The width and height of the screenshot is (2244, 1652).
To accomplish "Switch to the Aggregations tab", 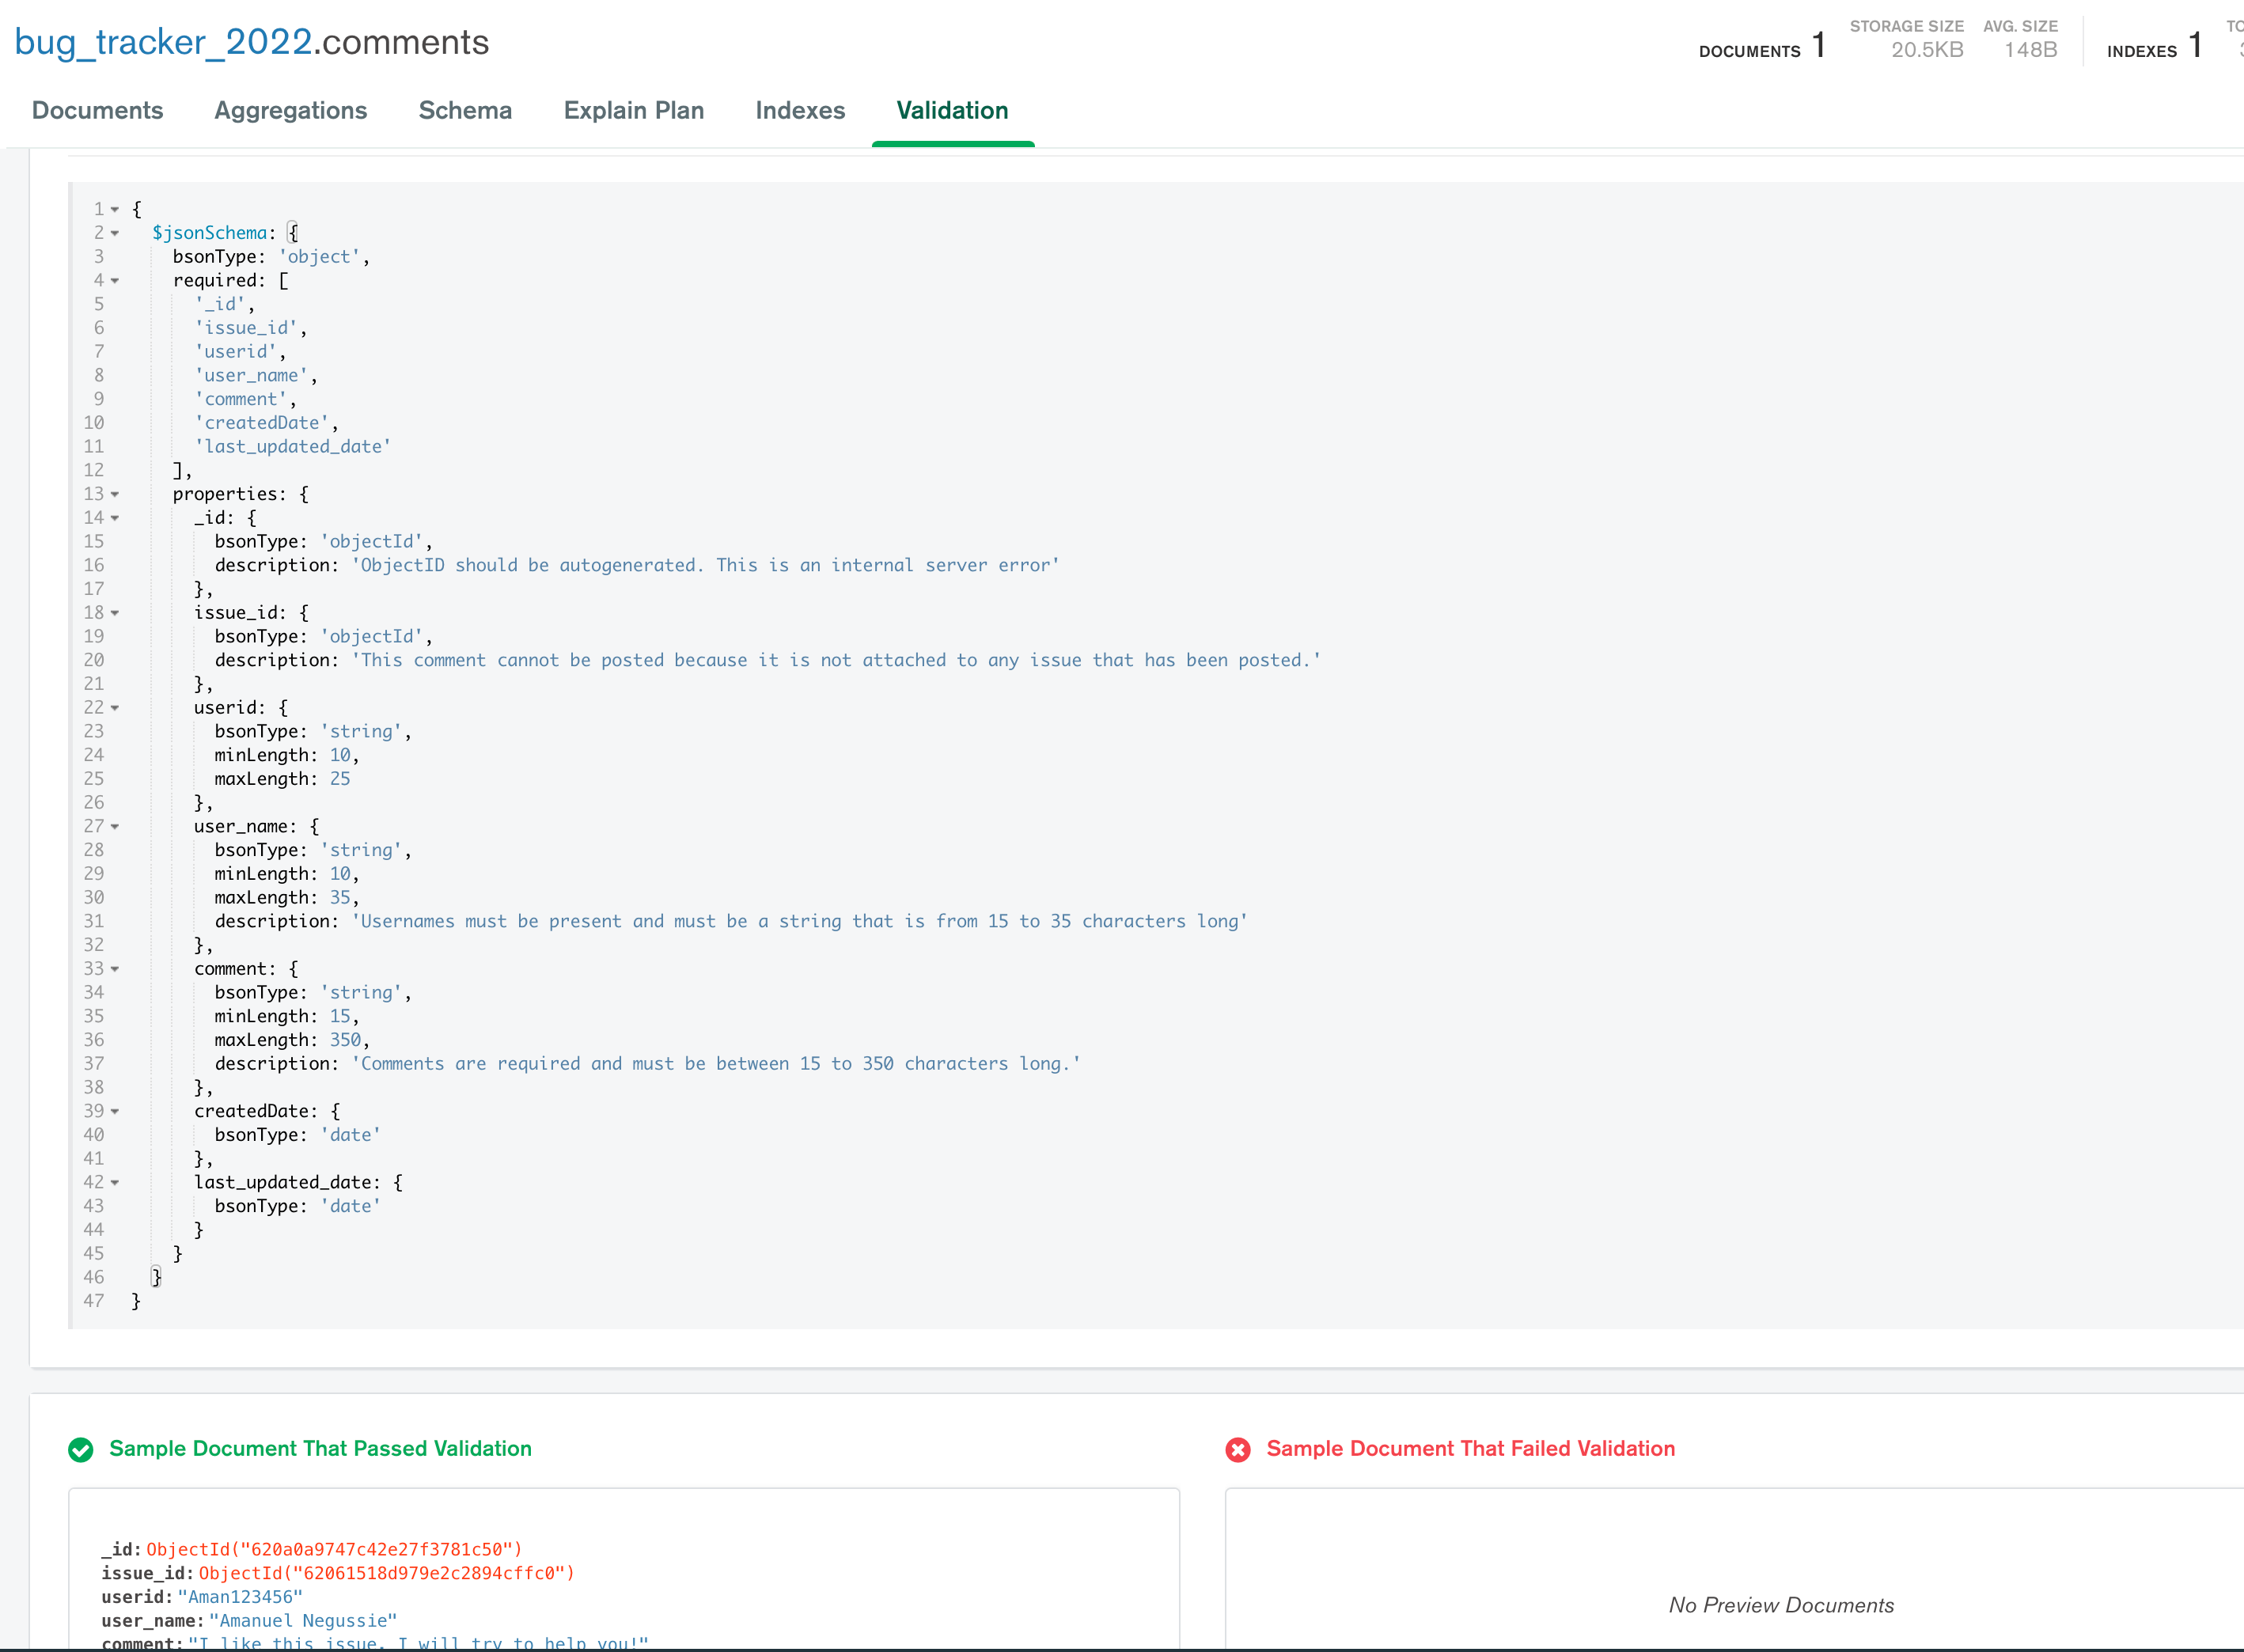I will [x=290, y=110].
